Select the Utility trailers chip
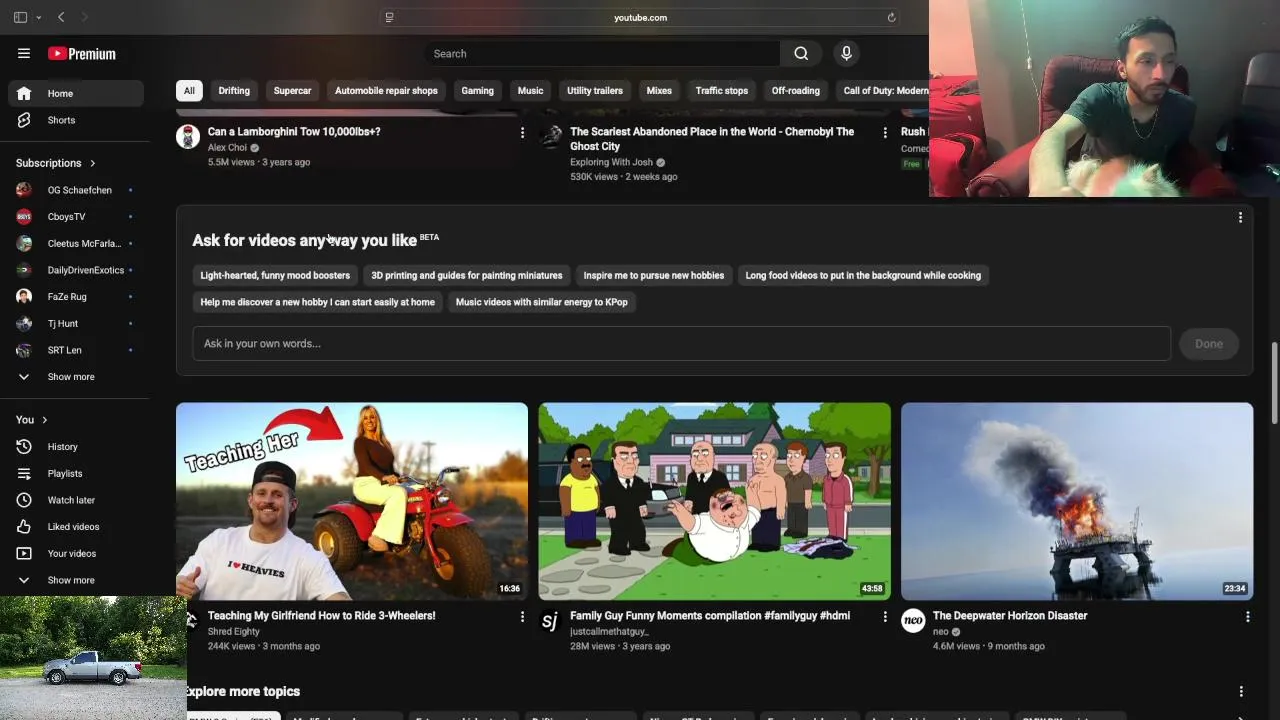The height and width of the screenshot is (720, 1280). [x=595, y=91]
